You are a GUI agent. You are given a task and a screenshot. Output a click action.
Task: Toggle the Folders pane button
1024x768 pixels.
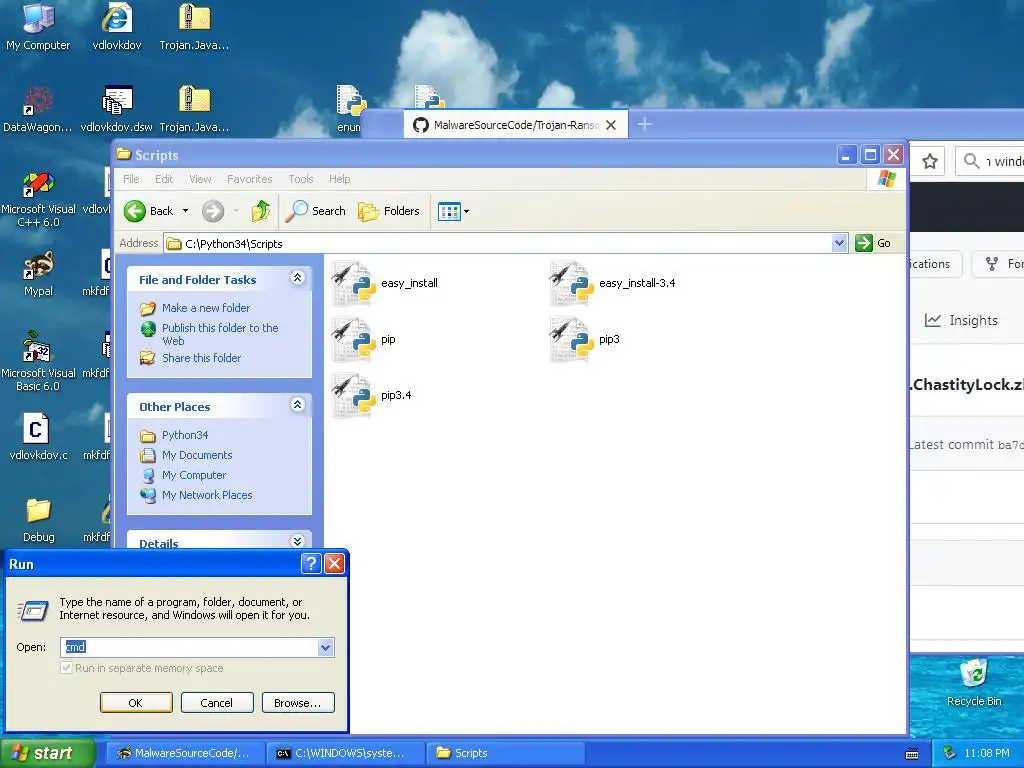coord(389,211)
